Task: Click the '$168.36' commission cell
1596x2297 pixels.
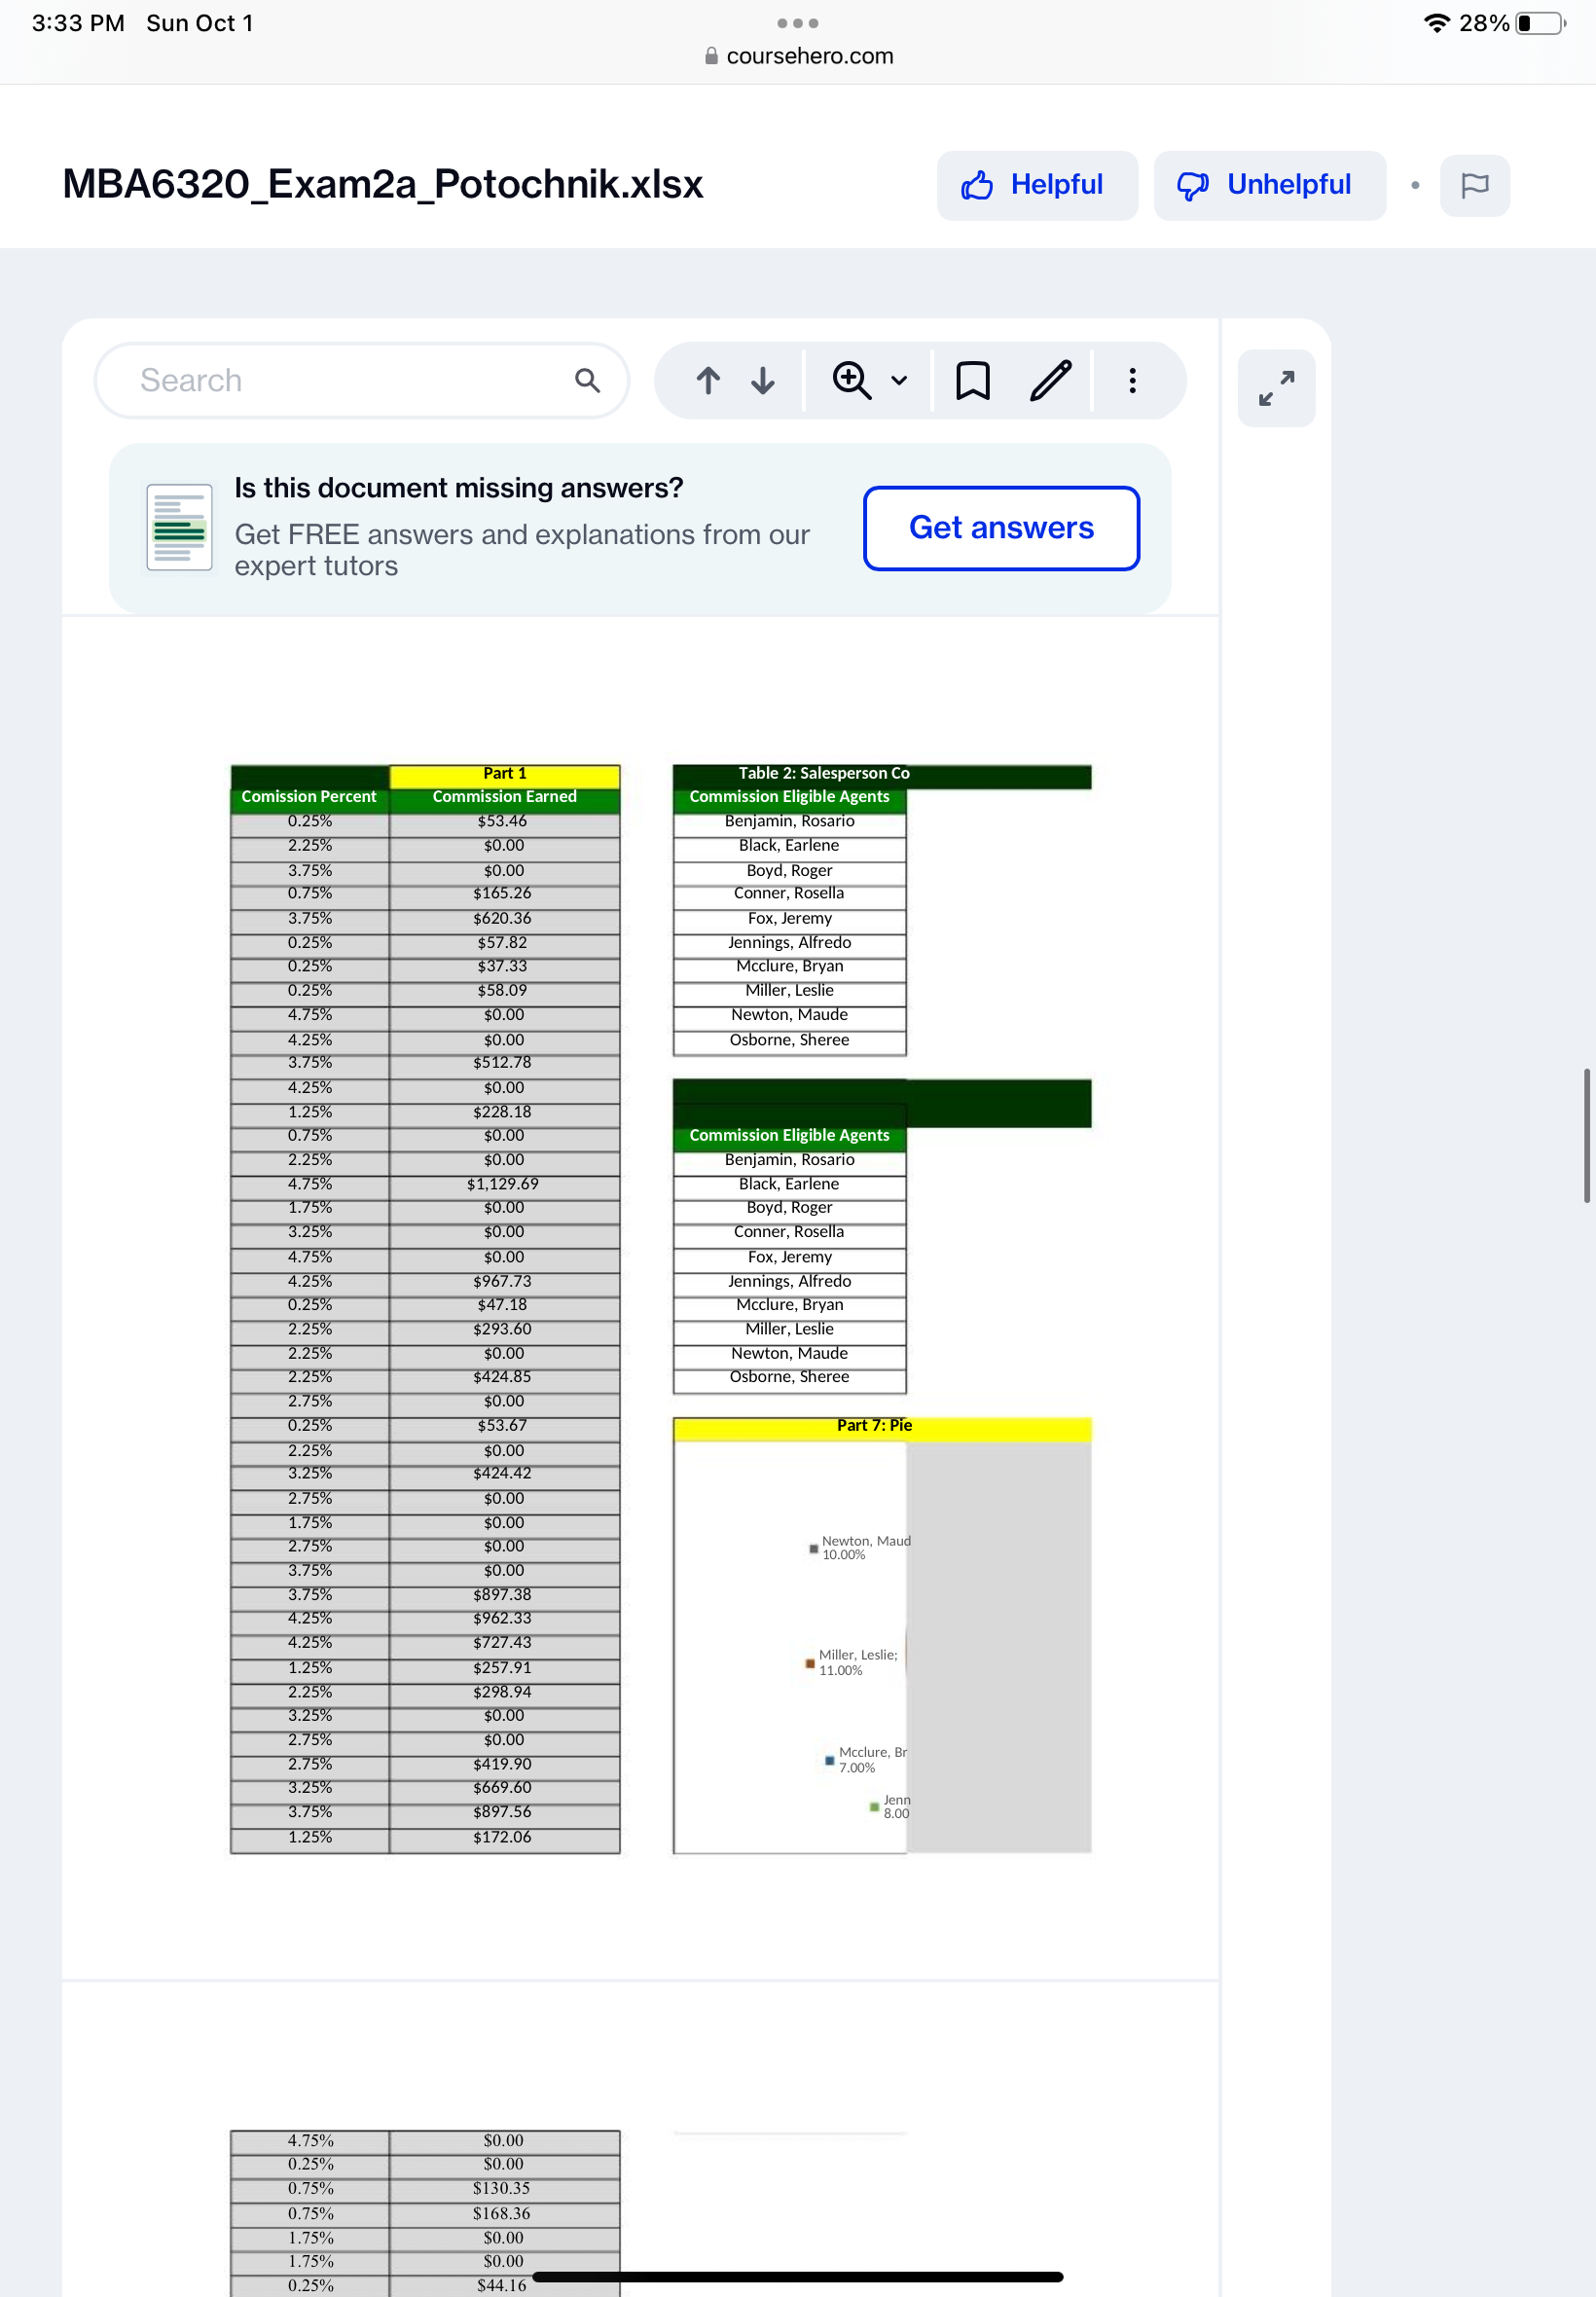Action: click(504, 2214)
